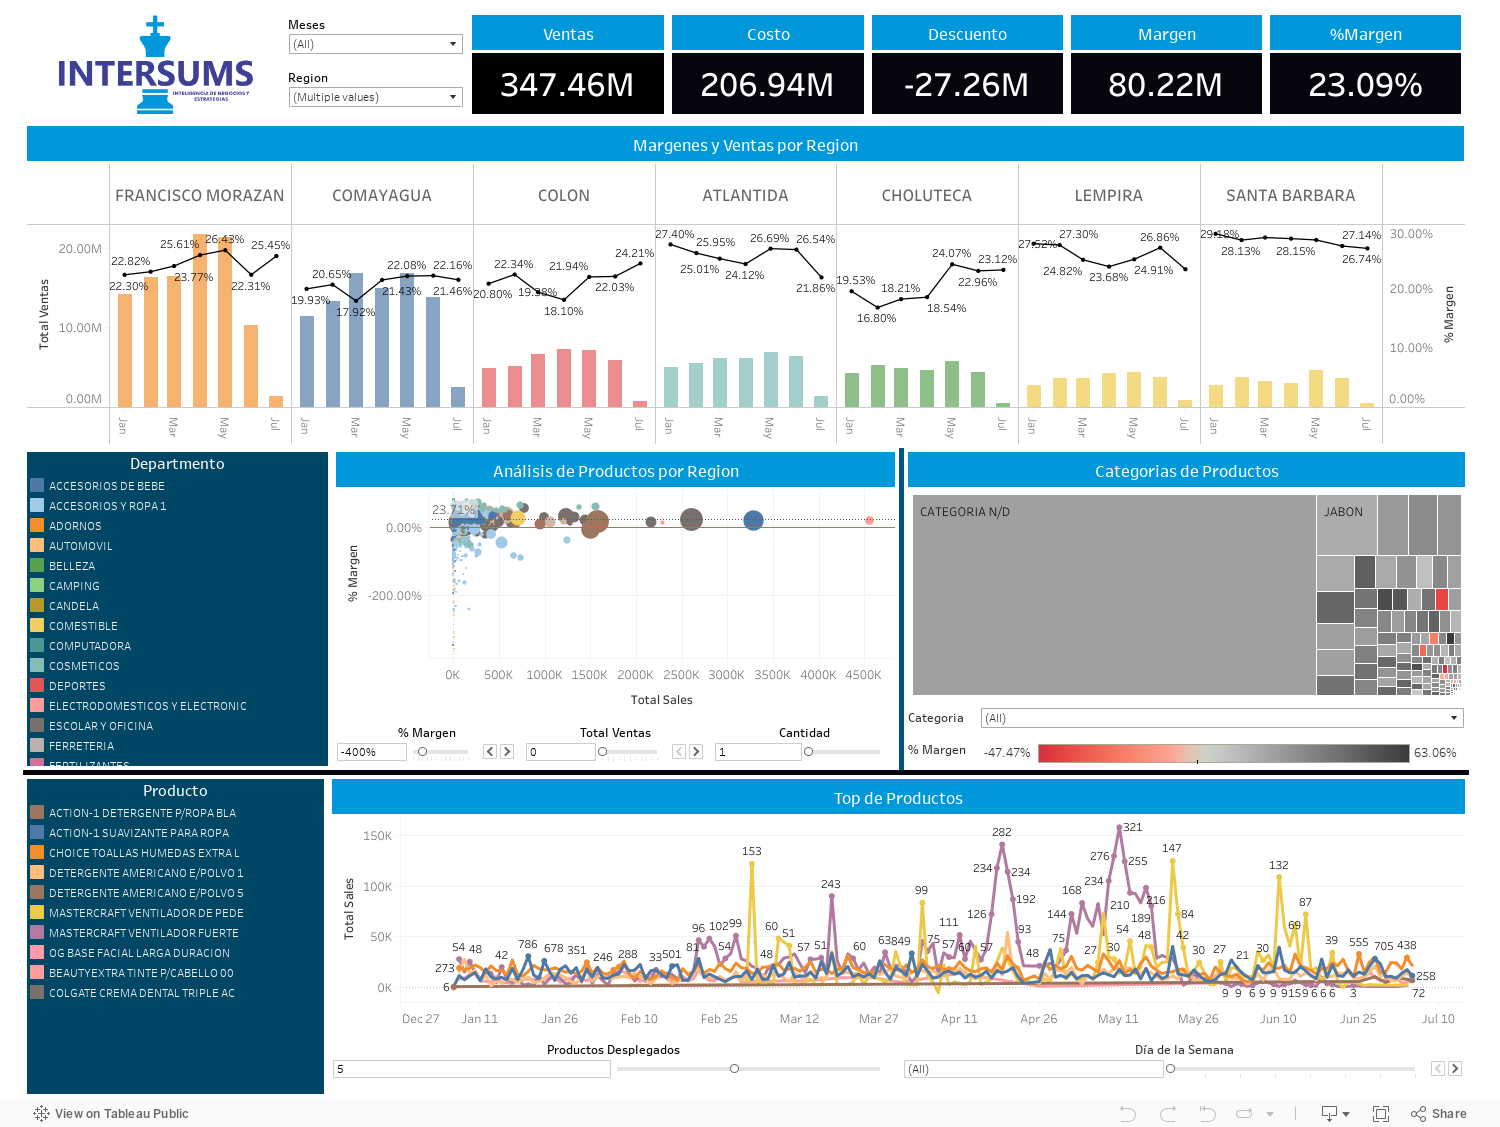Image resolution: width=1500 pixels, height=1127 pixels.
Task: Click the Descuento KPI value -27.26M
Action: [967, 84]
